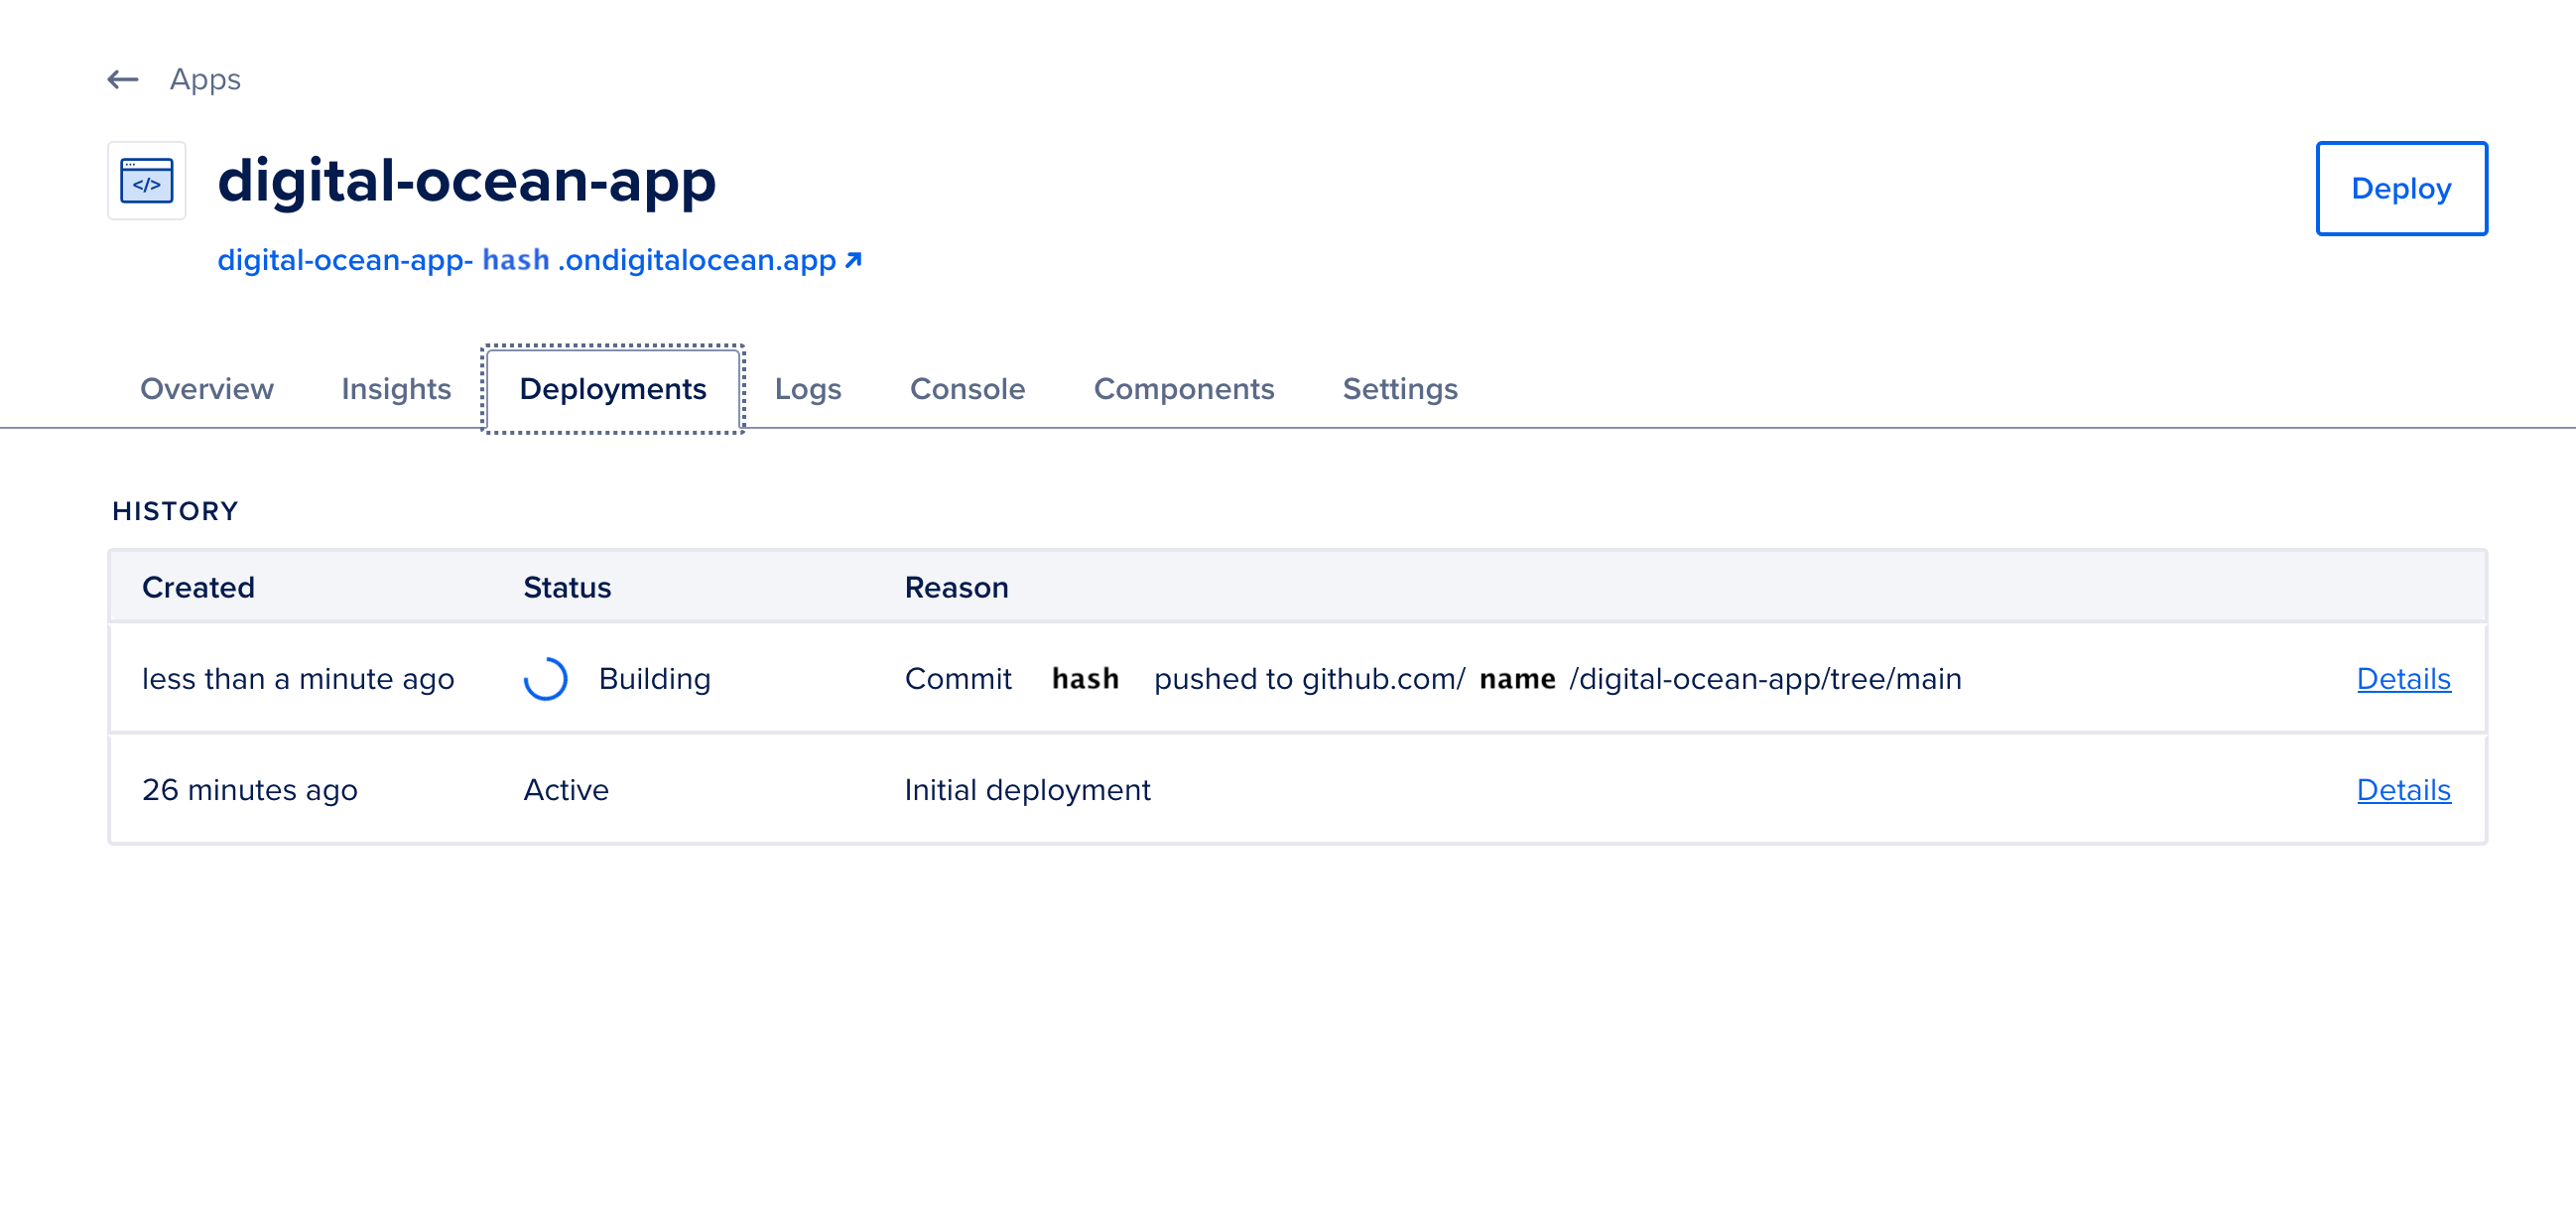Open the Settings tab
Viewport: 2576px width, 1211px height.
click(1400, 389)
